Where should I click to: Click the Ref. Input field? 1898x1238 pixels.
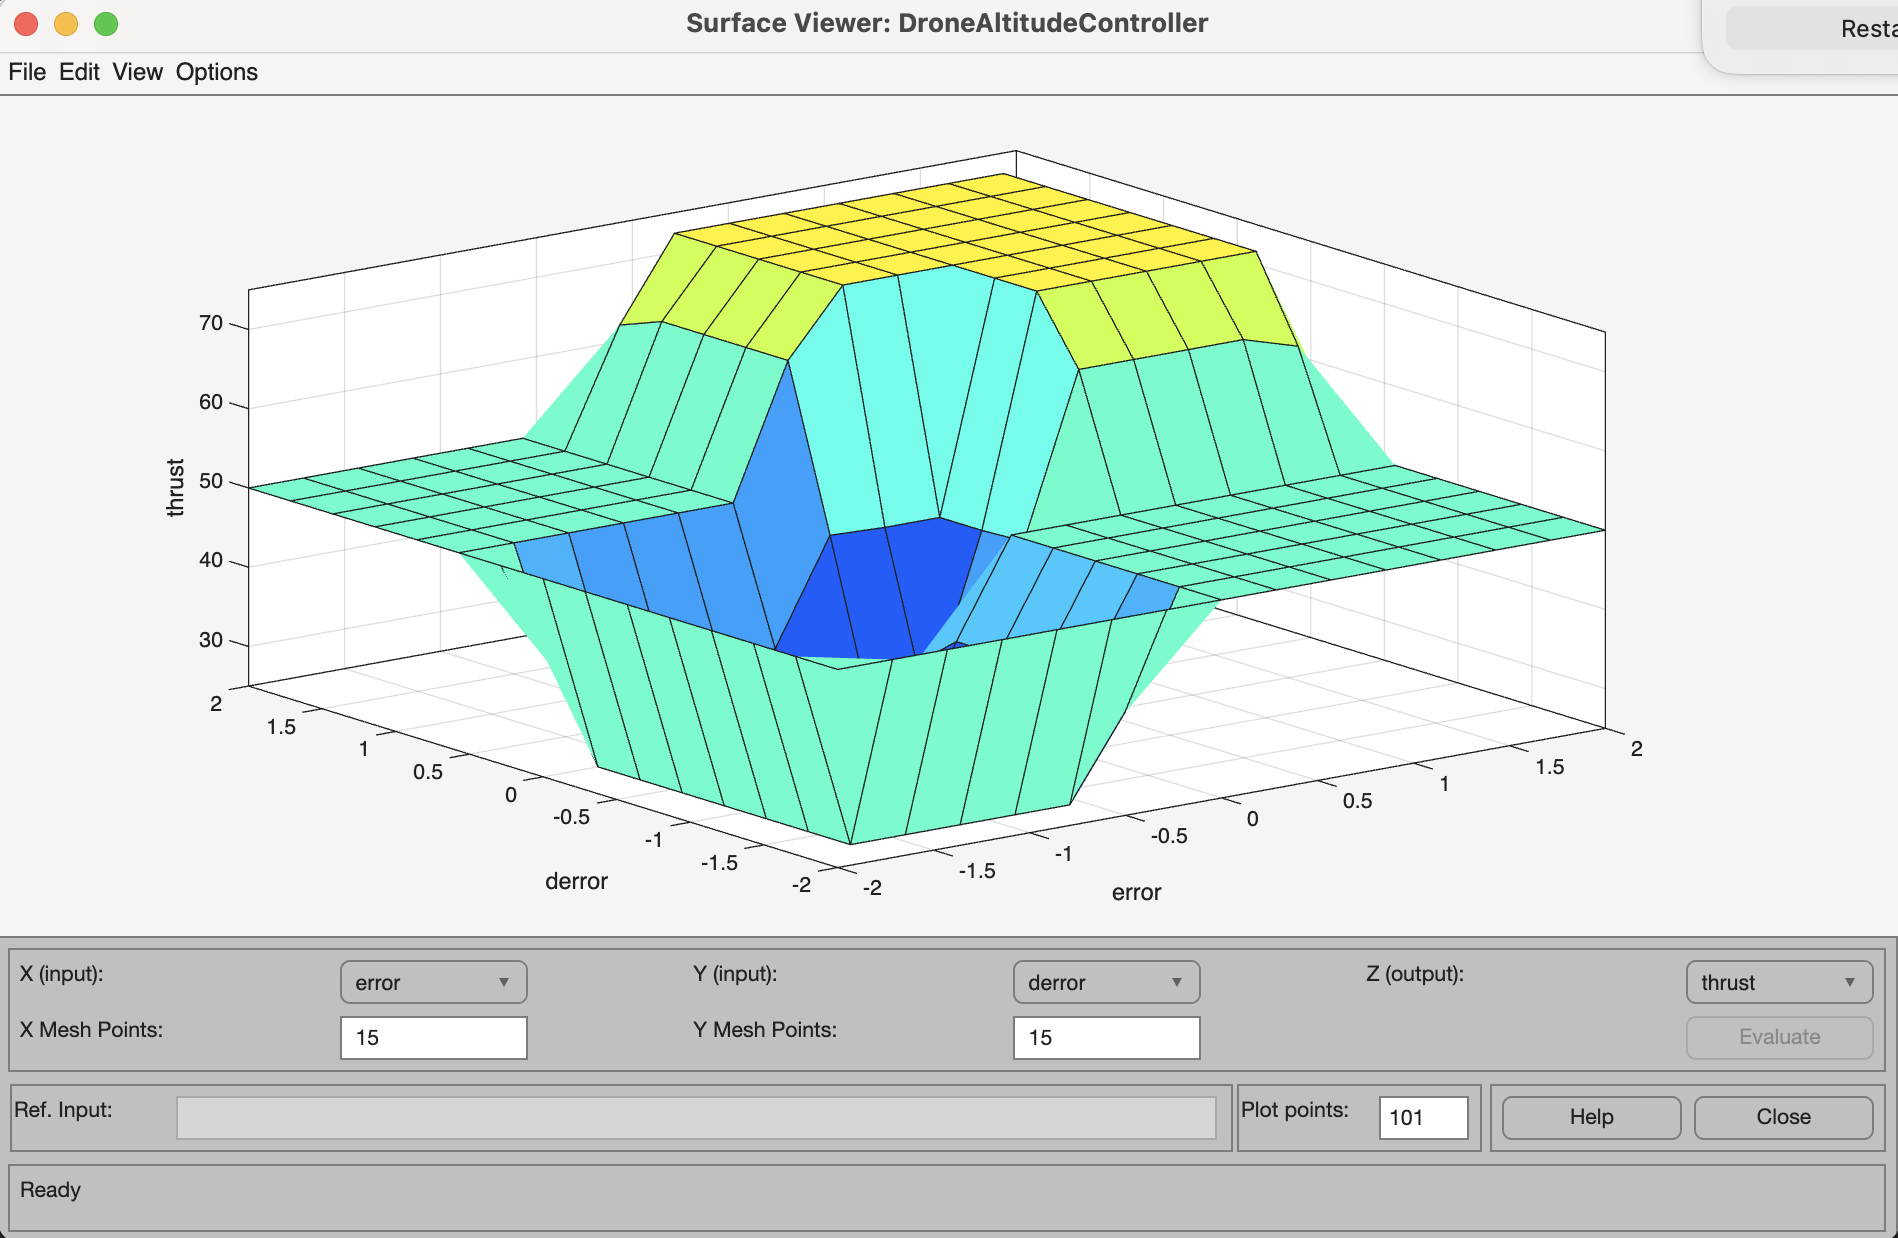(696, 1117)
